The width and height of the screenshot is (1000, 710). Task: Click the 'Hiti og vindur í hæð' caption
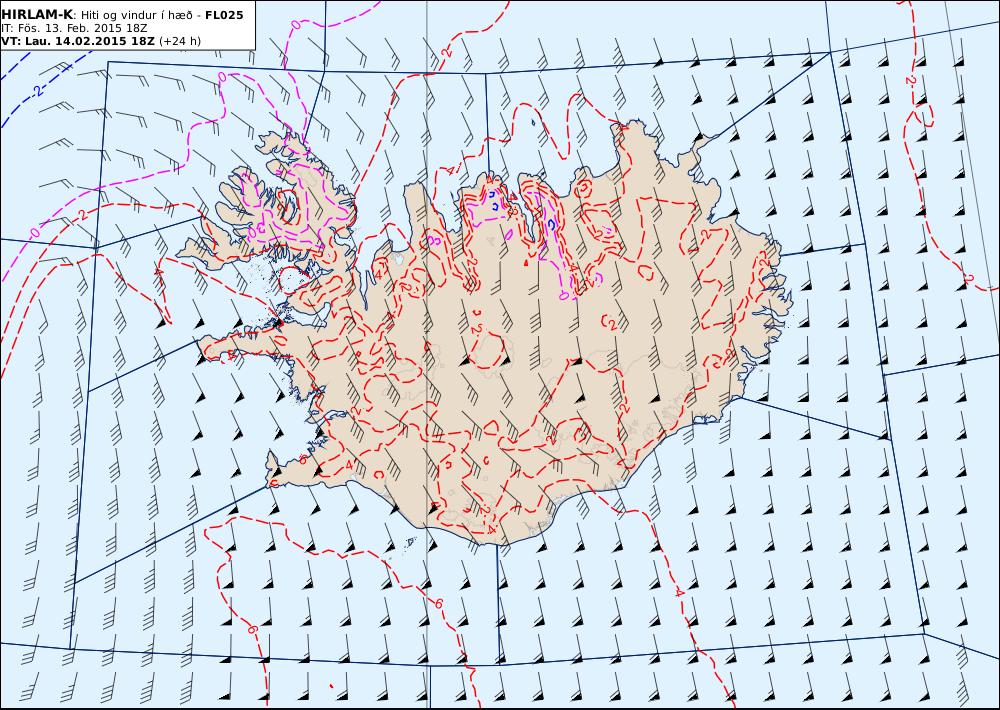[136, 15]
